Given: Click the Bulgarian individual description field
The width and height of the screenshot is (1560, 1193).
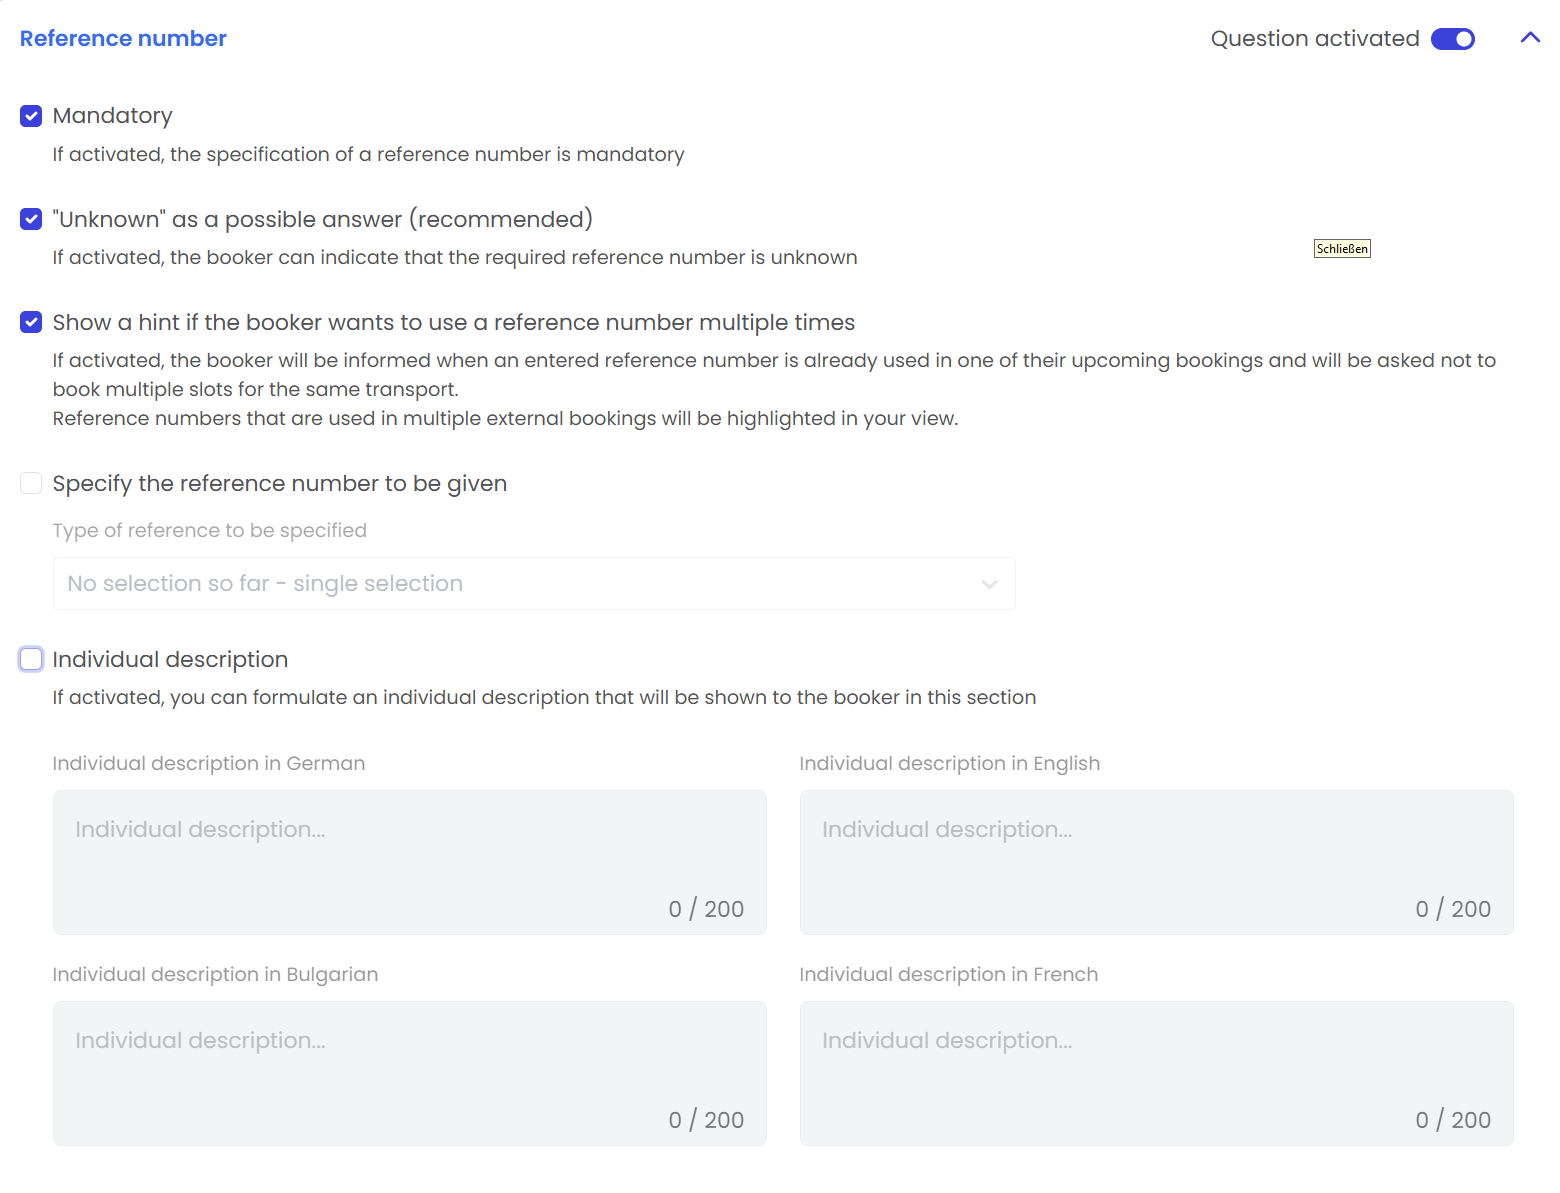Looking at the screenshot, I should pos(409,1073).
